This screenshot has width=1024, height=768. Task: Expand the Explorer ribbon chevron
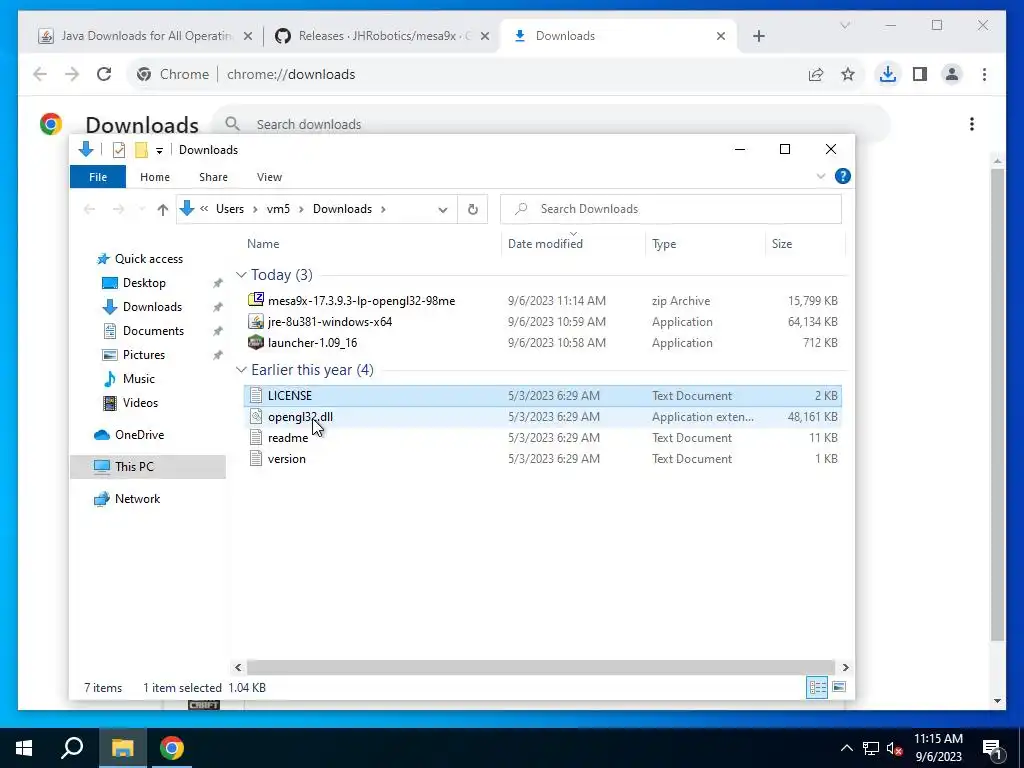(821, 176)
